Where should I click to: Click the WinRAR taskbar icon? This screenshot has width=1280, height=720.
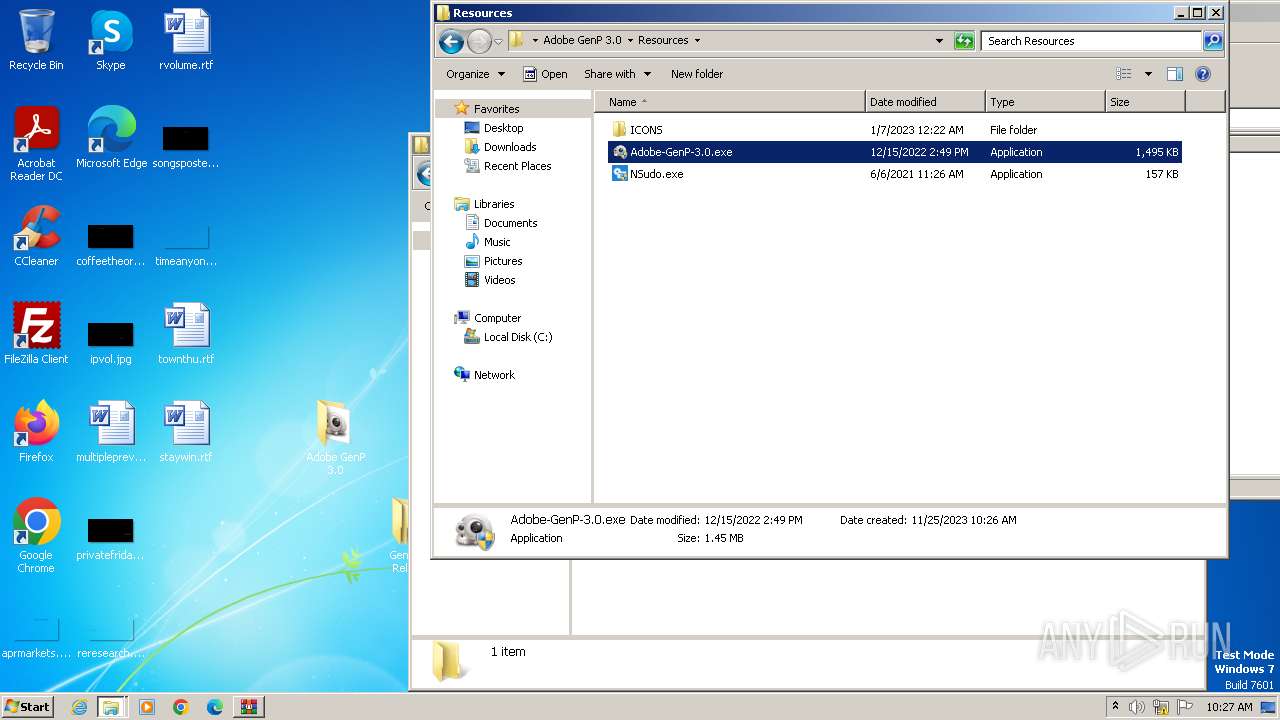pyautogui.click(x=249, y=707)
